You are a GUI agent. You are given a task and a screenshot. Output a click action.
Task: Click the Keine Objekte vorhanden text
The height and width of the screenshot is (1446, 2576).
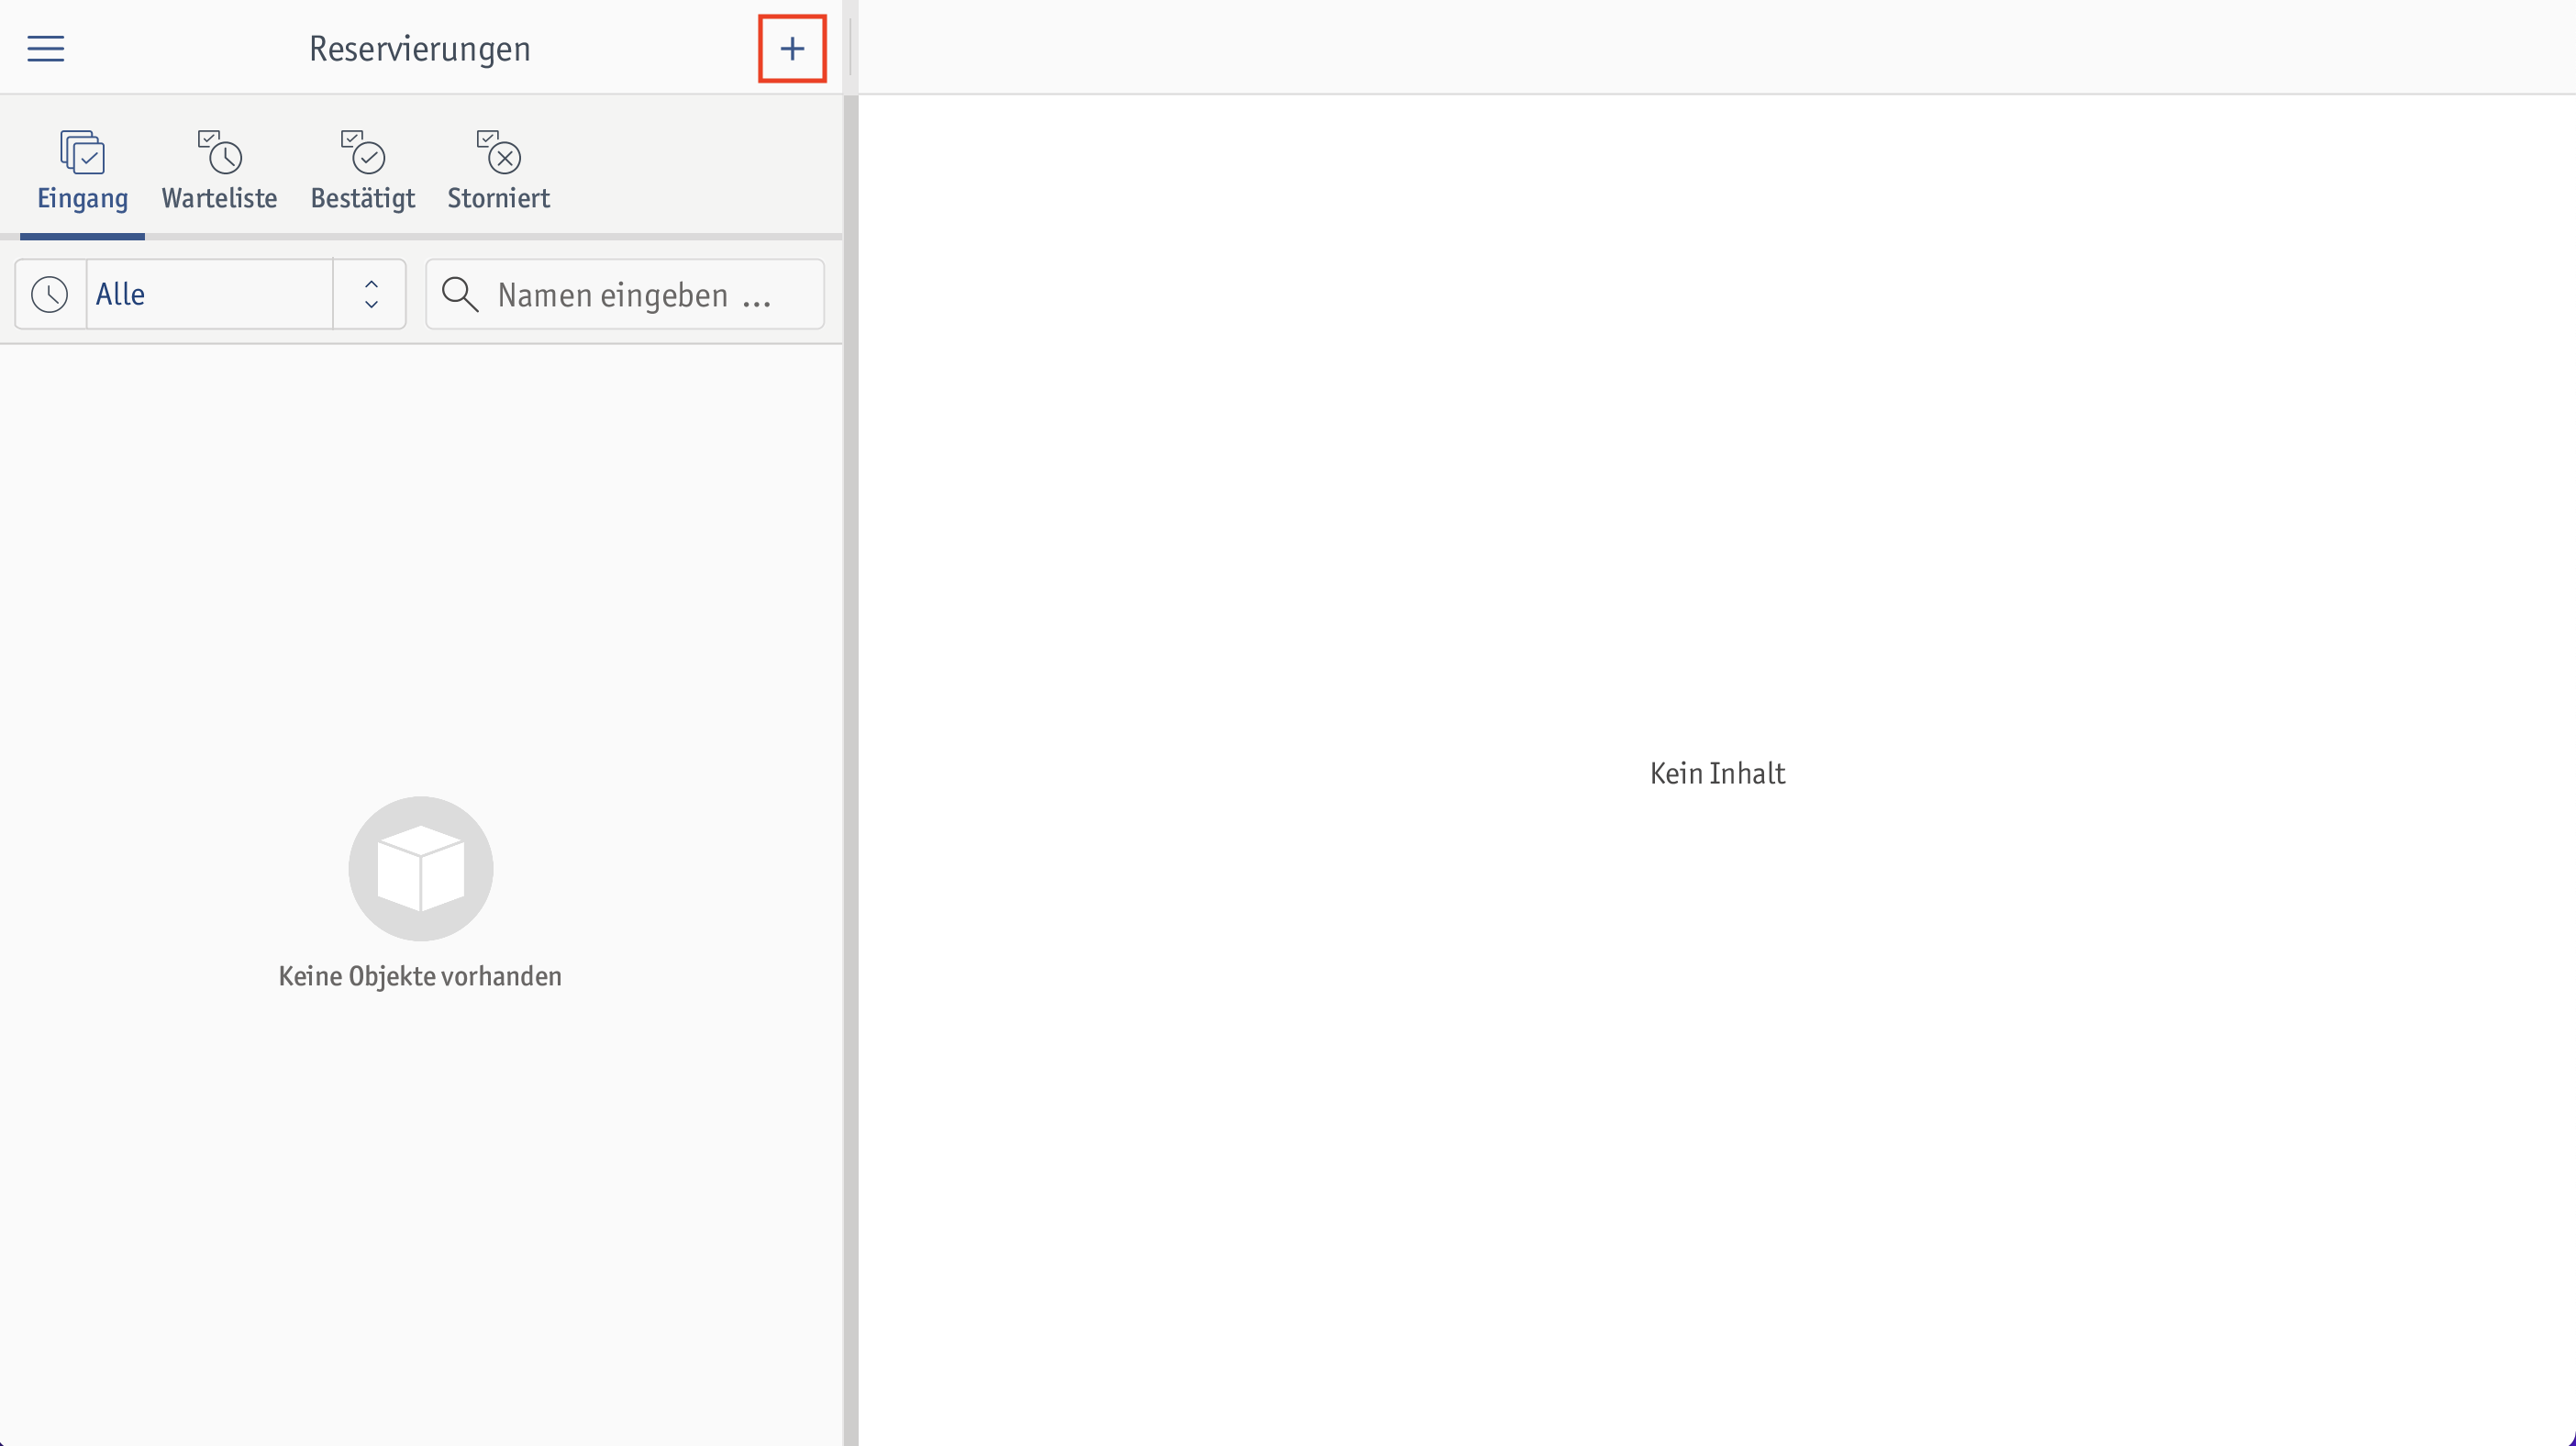click(x=420, y=976)
